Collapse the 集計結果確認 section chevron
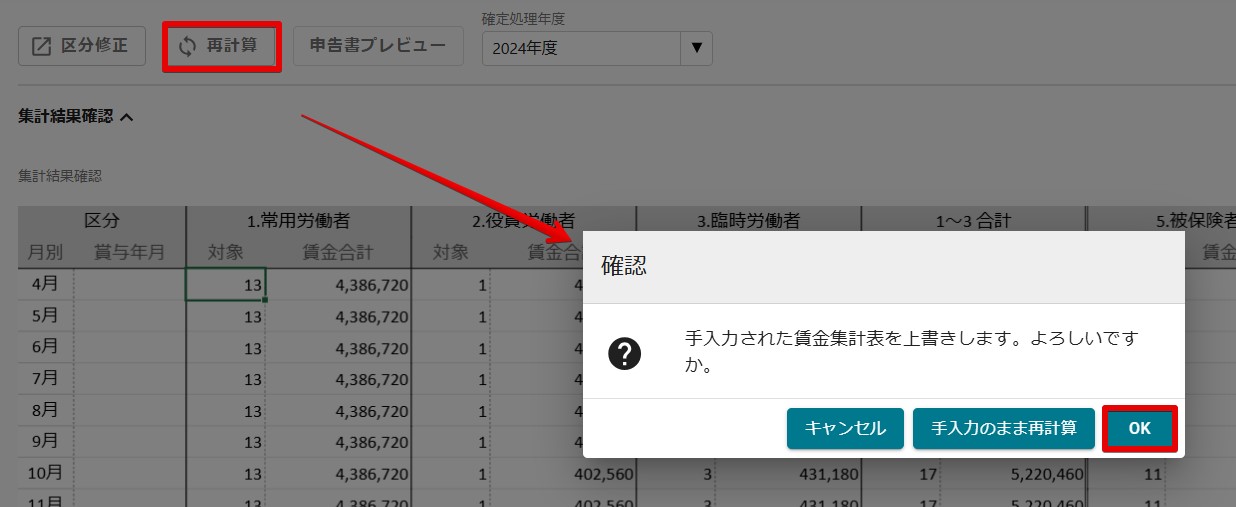The image size is (1236, 507). click(x=126, y=117)
